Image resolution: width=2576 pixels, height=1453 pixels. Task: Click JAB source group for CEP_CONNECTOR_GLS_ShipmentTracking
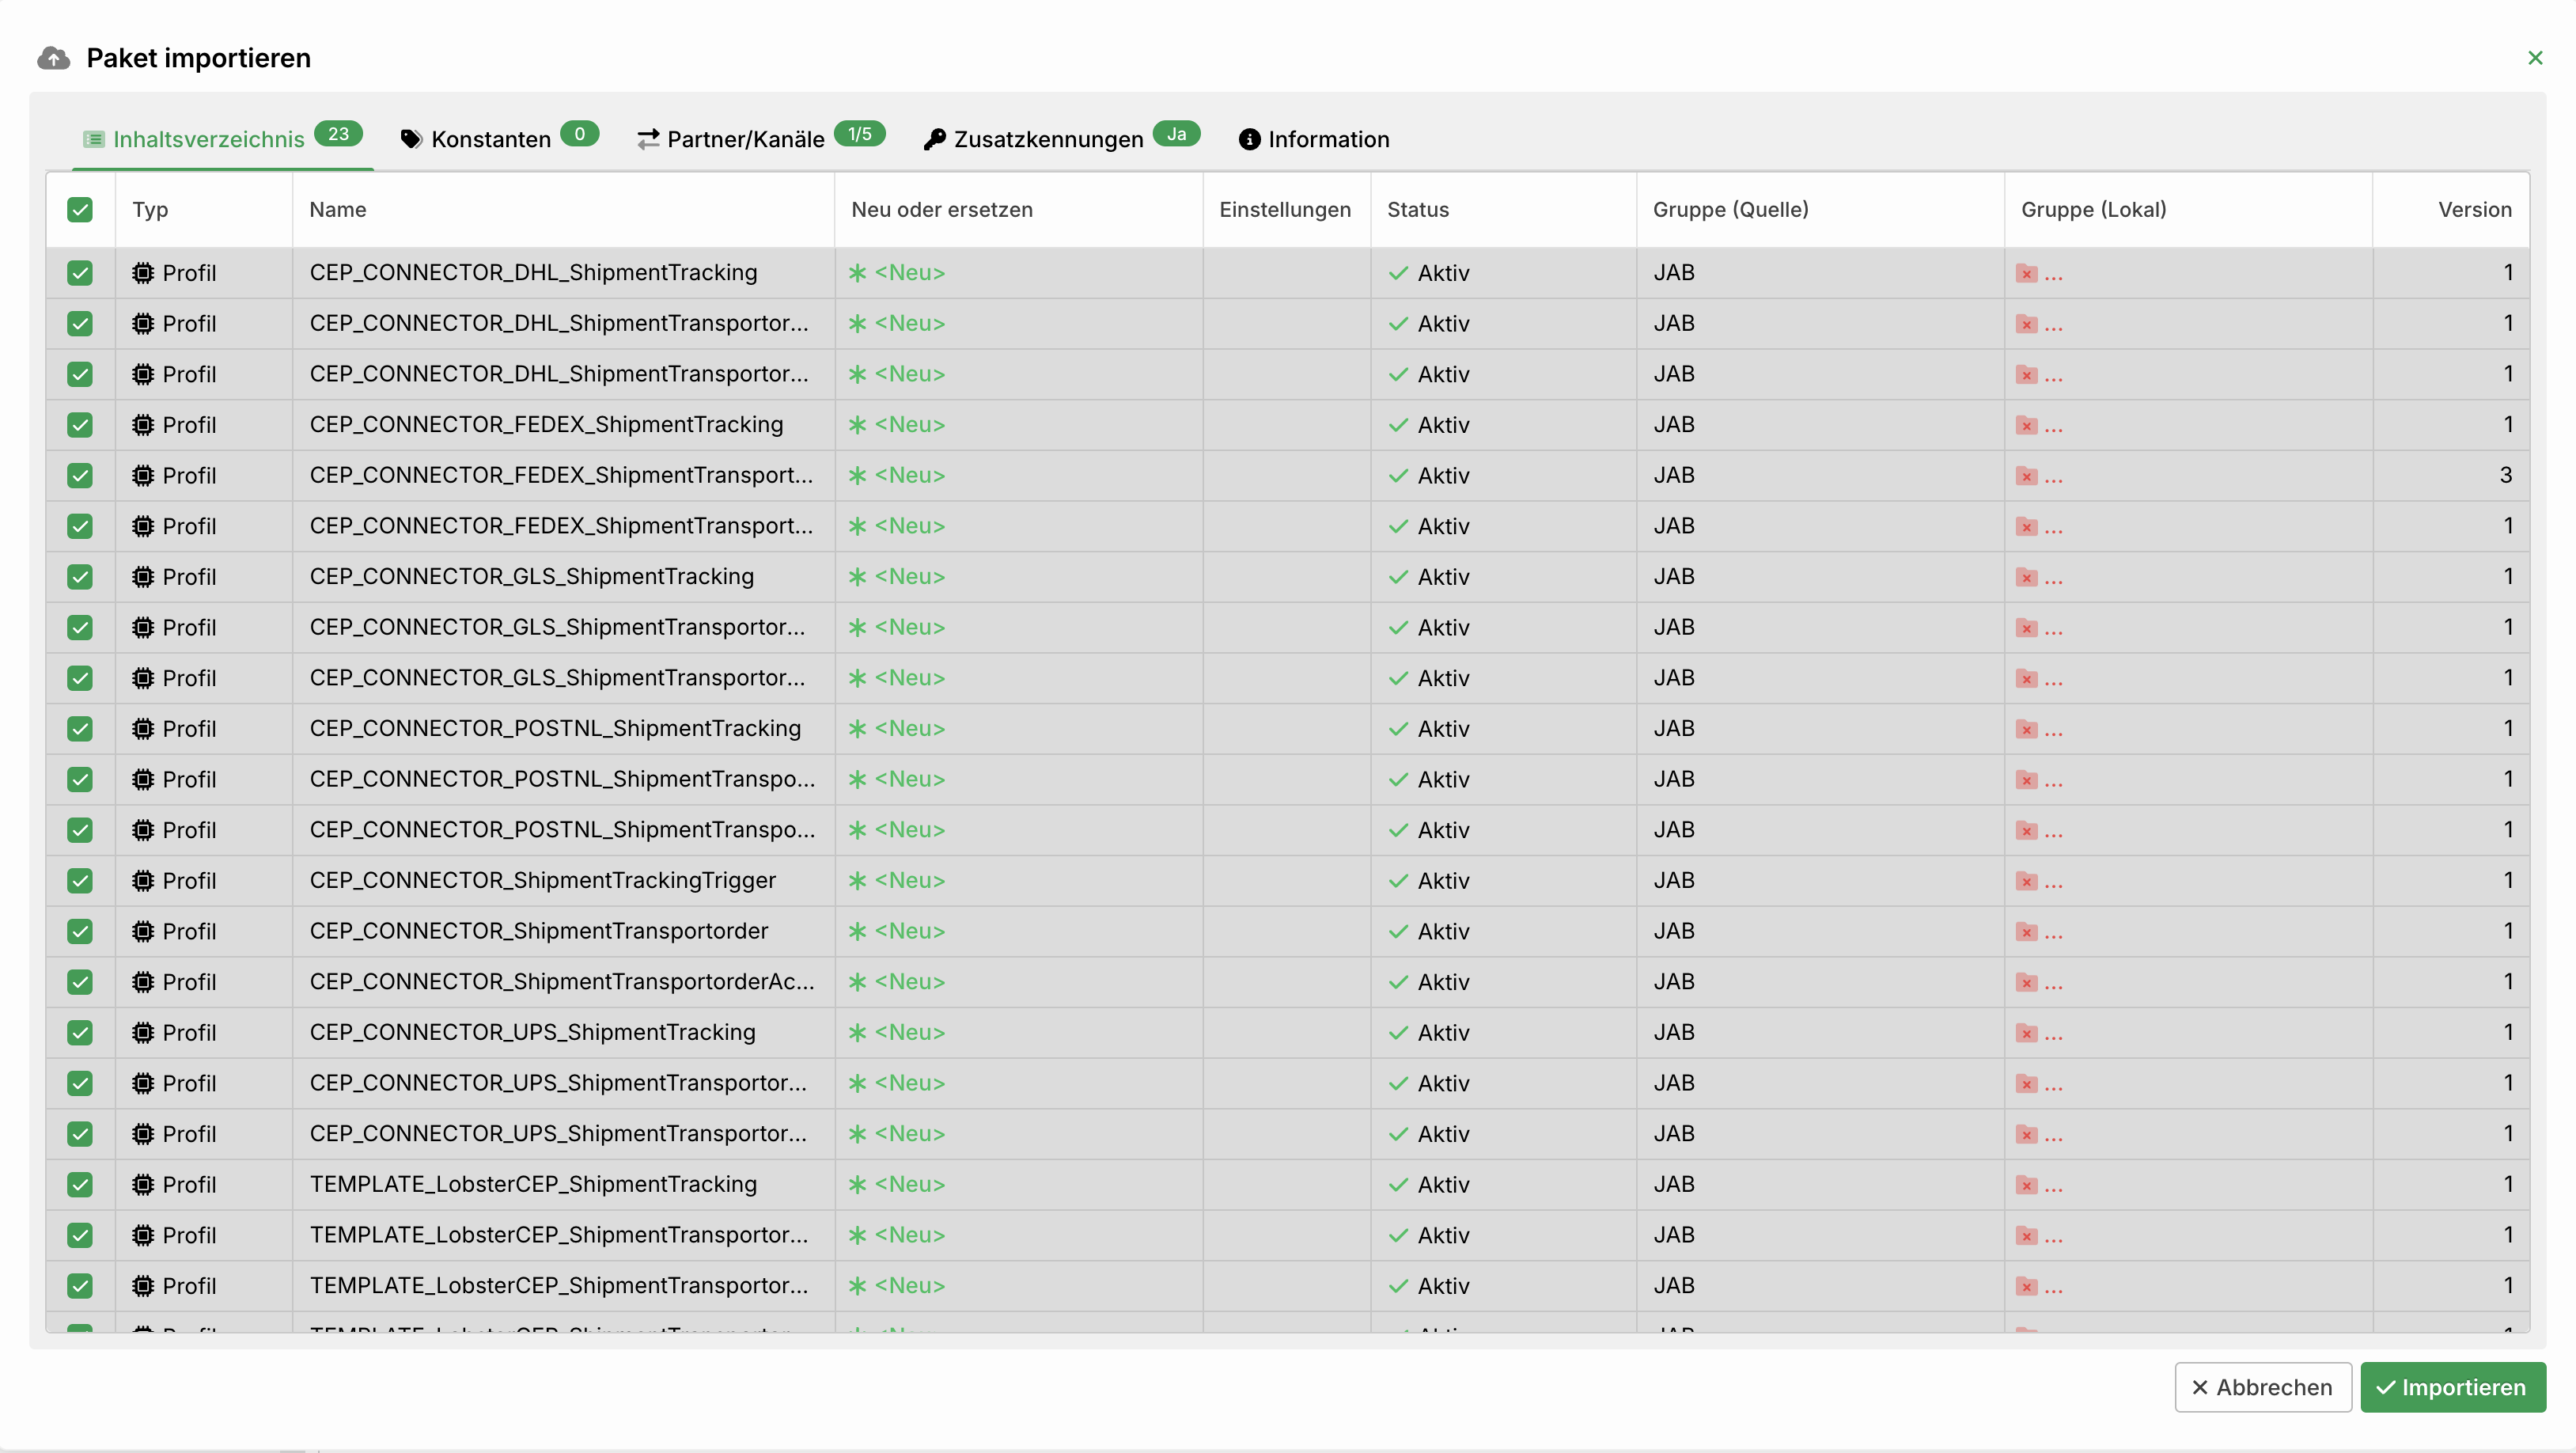click(1673, 576)
